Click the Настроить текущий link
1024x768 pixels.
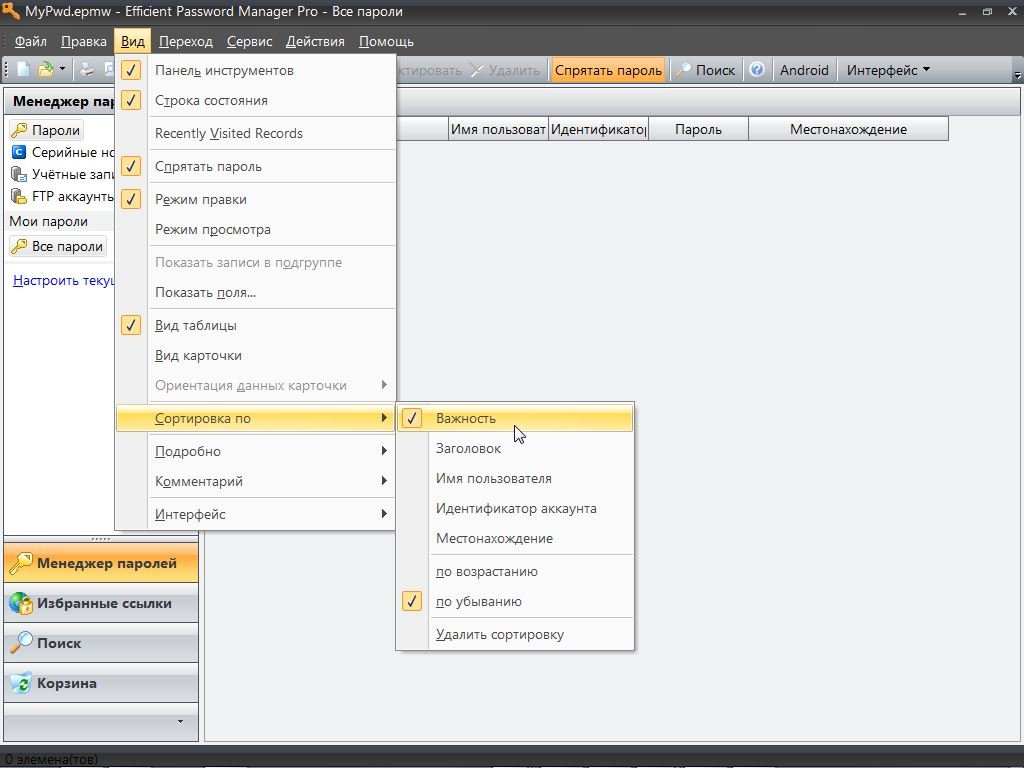(x=63, y=280)
